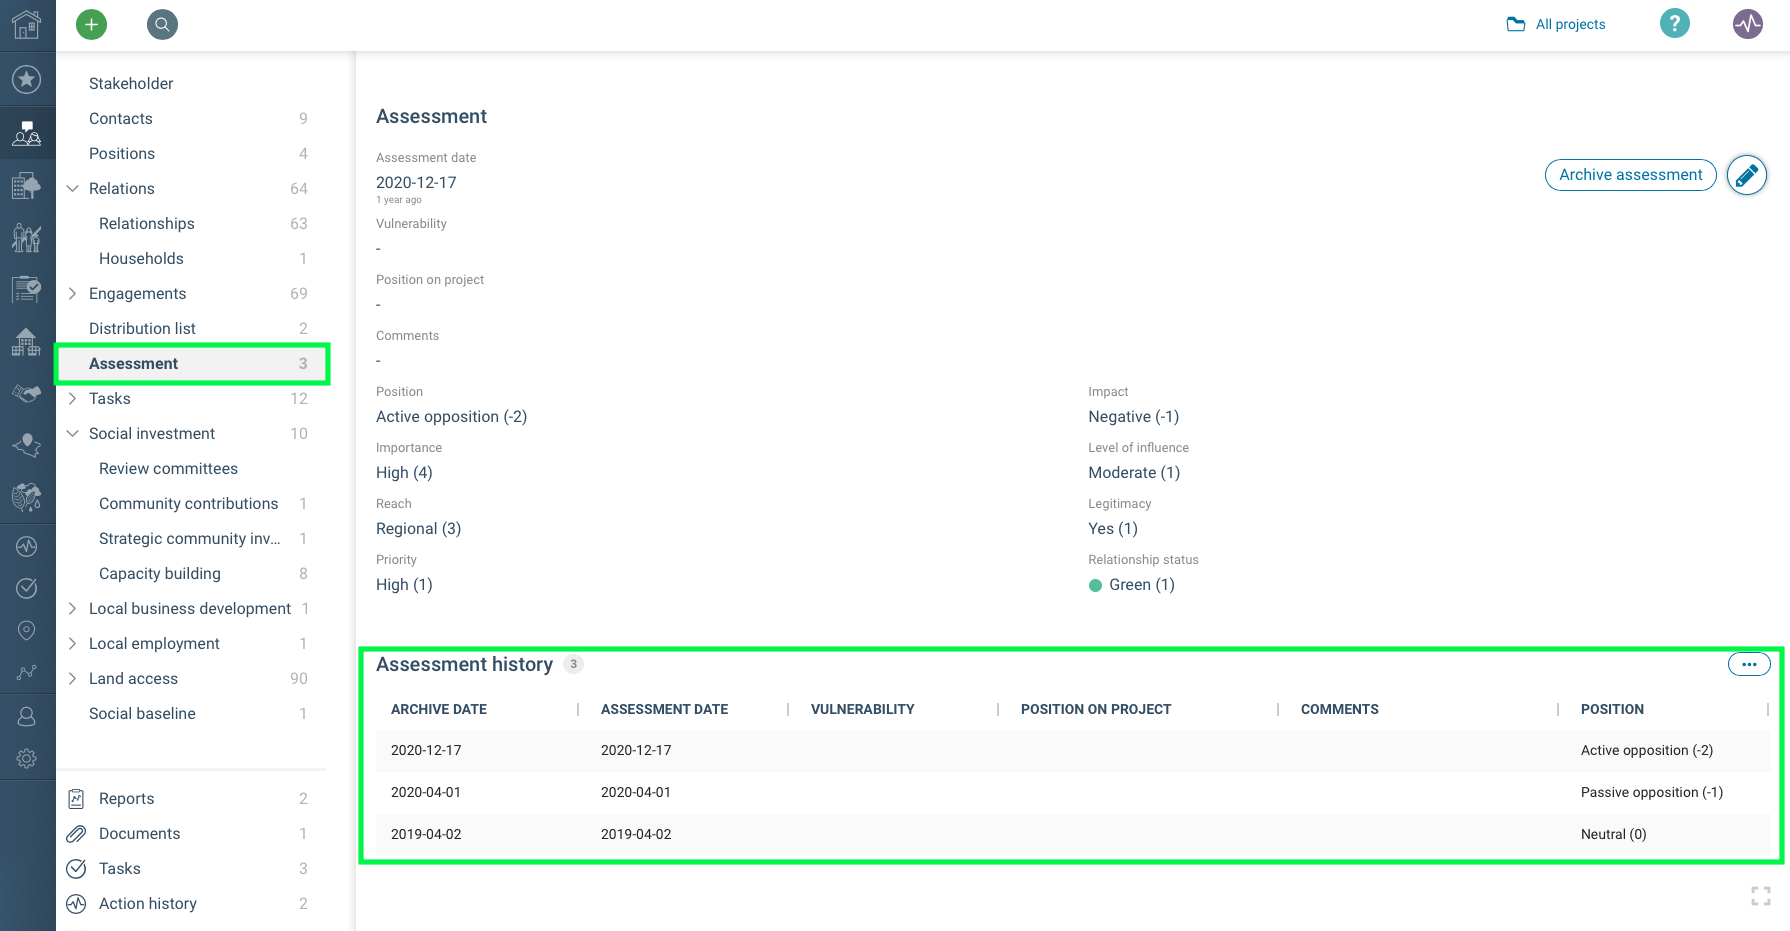Open Strategic community investment sub-item
Viewport: 1790px width, 931px height.
[x=192, y=538]
